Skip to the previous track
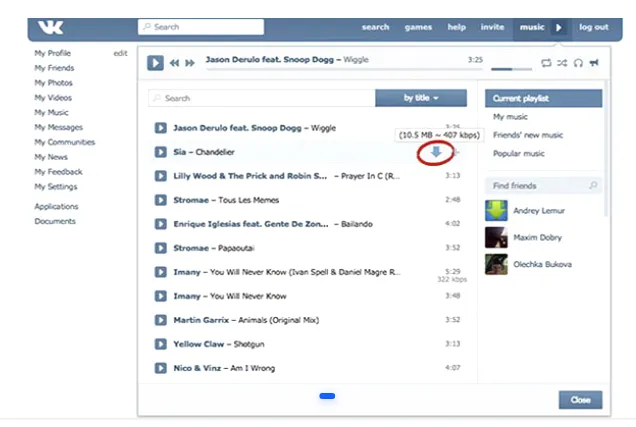 tap(174, 63)
